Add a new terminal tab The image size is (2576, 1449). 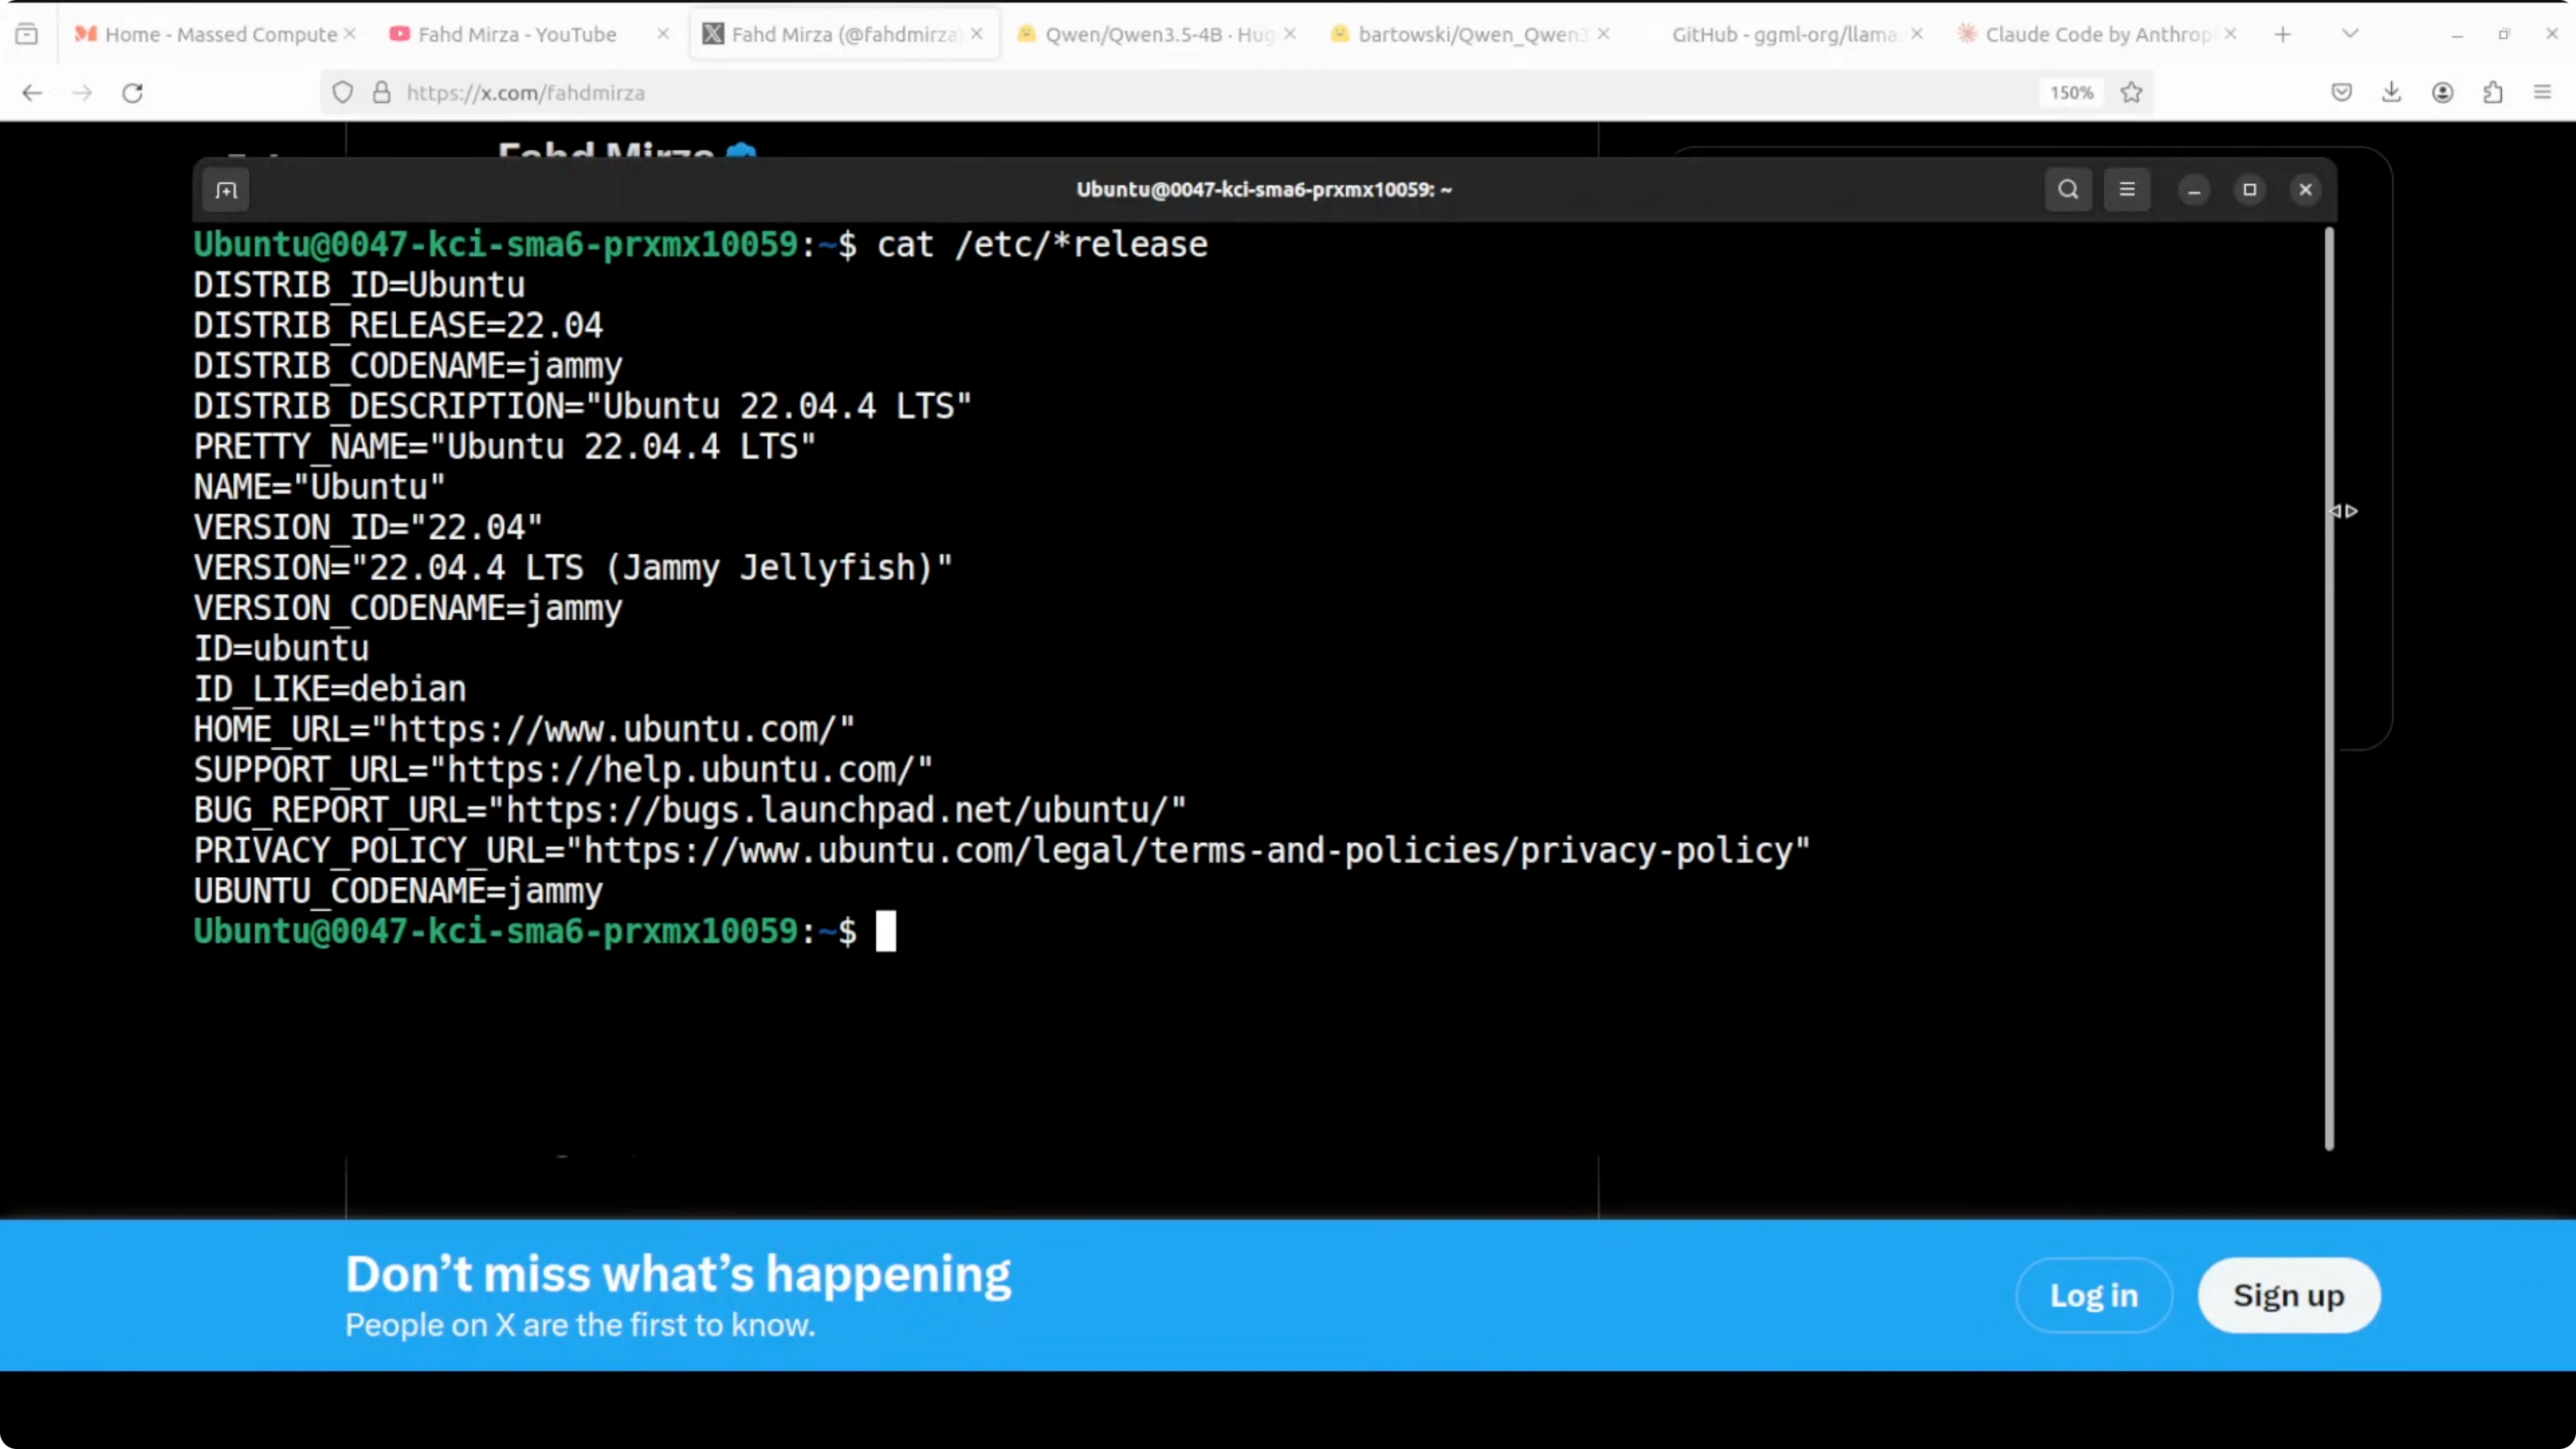[x=226, y=190]
